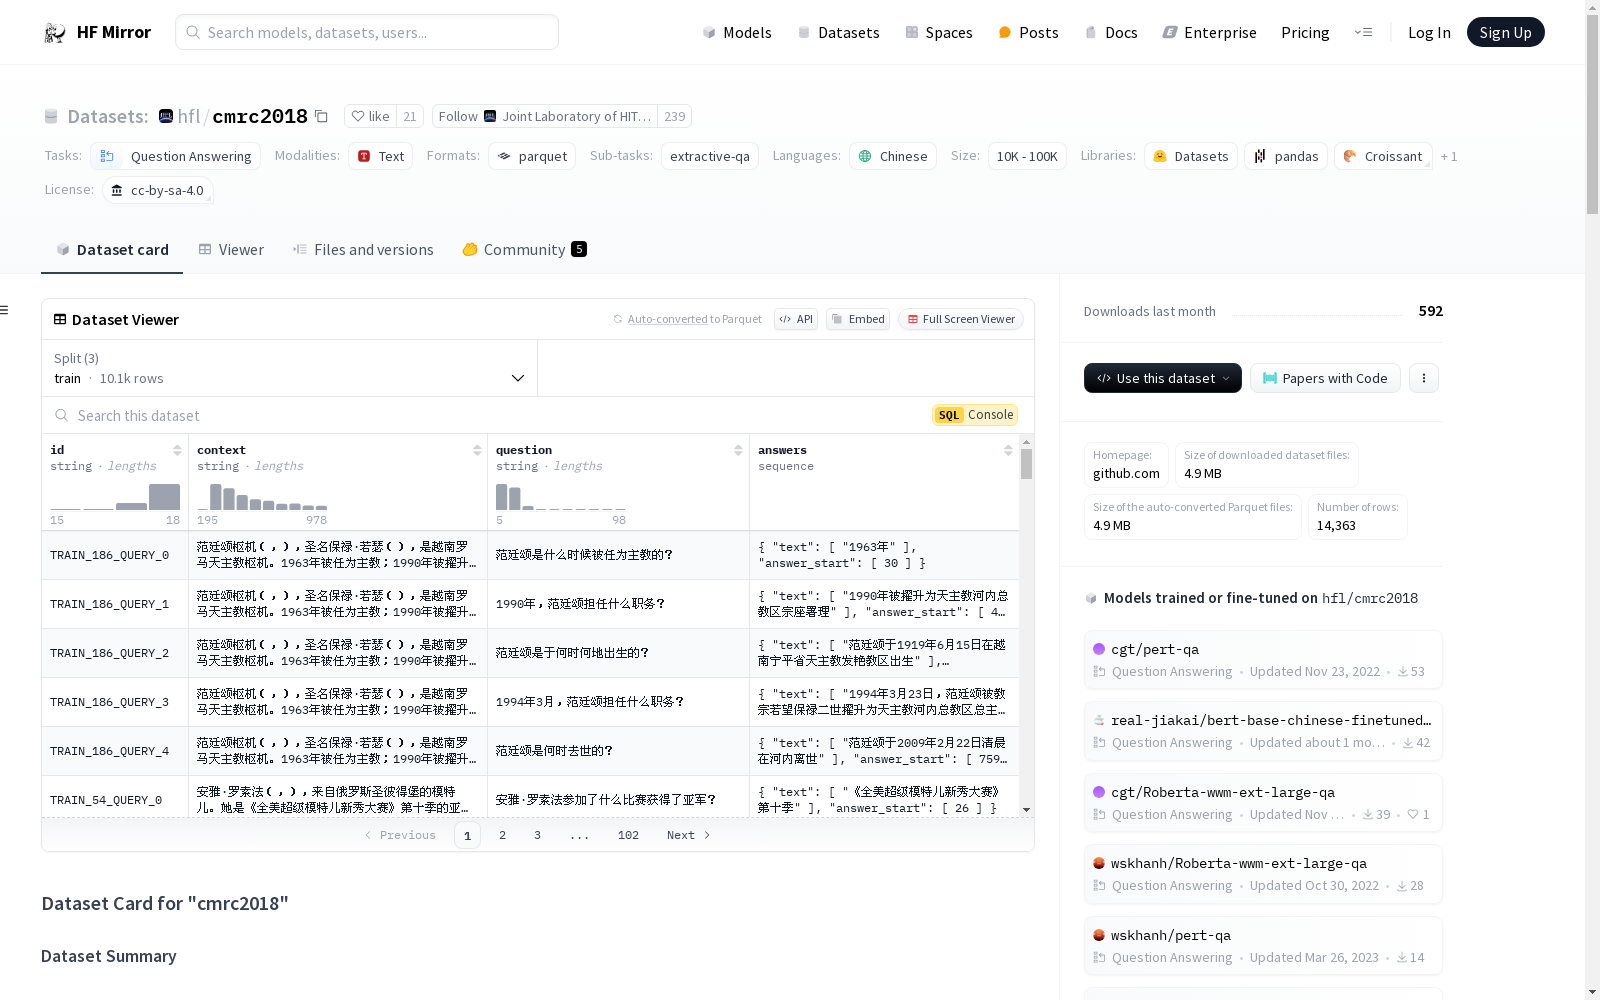The width and height of the screenshot is (1600, 1000).
Task: Open Docs in top navigation
Action: (1111, 32)
